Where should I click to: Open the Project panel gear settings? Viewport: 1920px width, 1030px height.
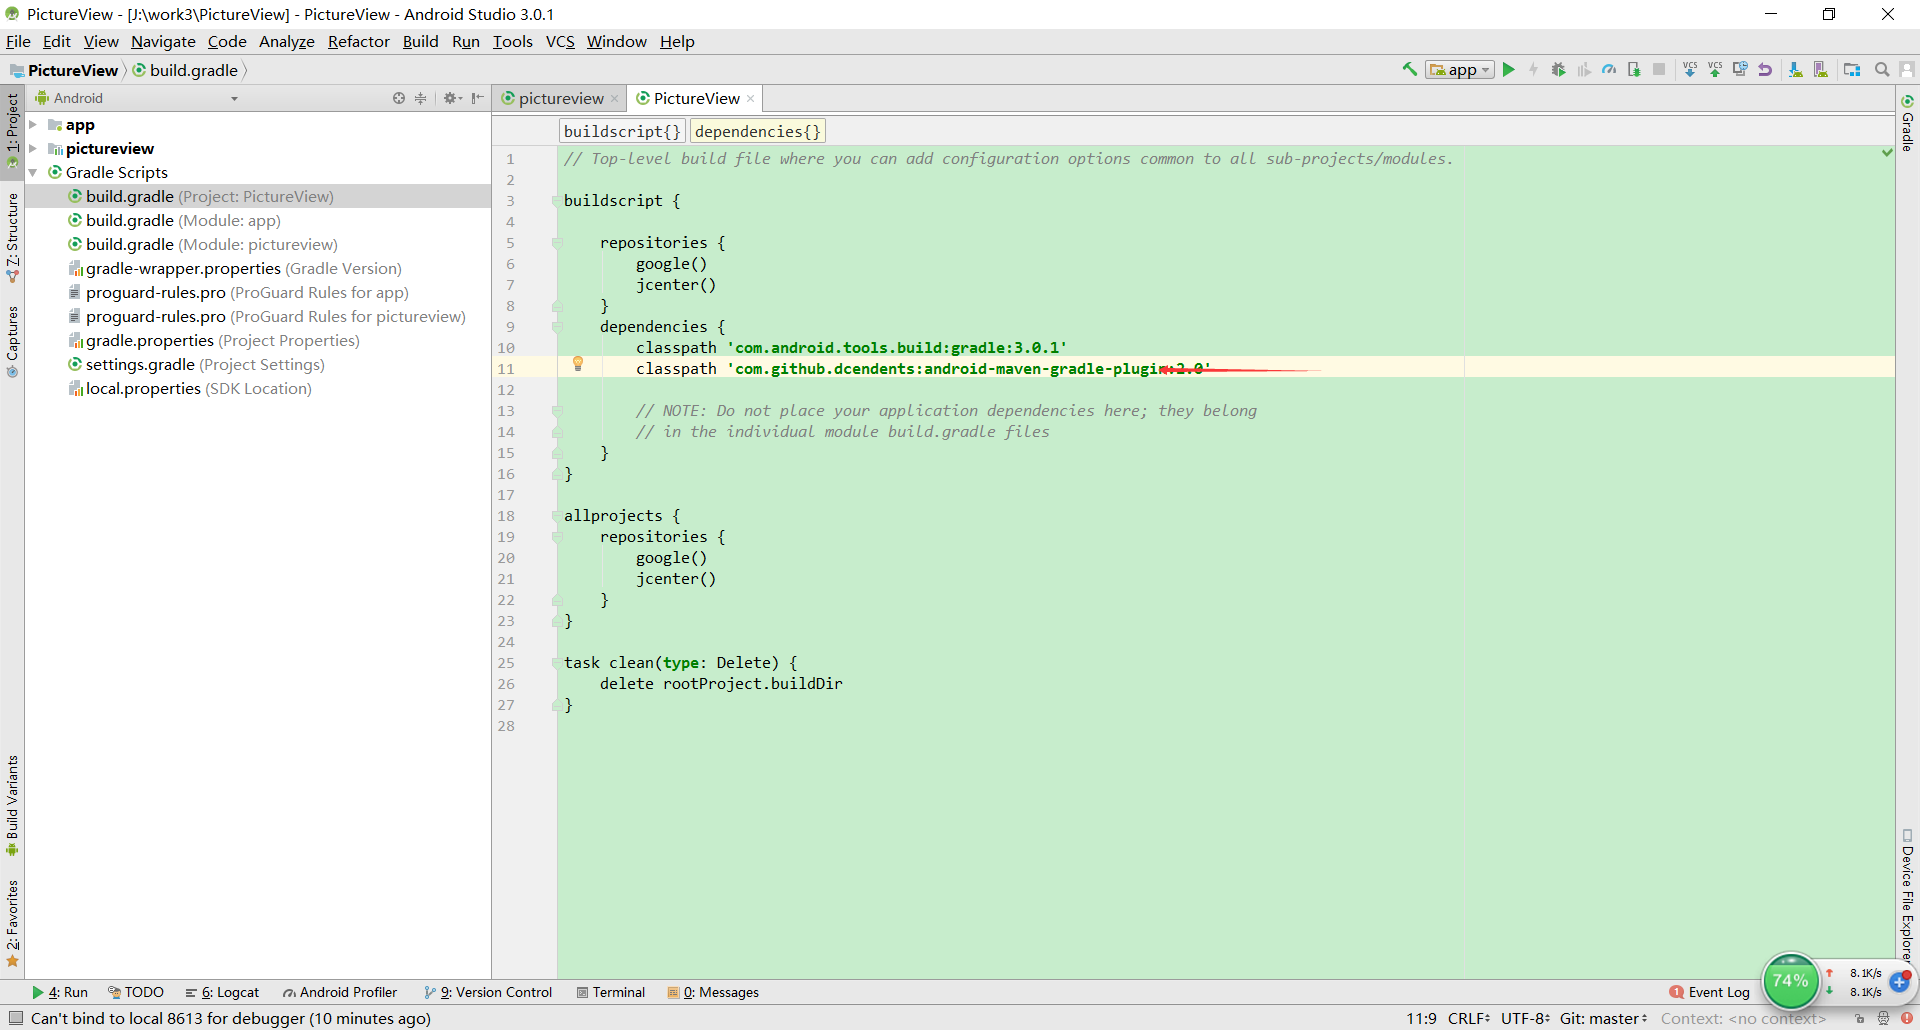452,98
